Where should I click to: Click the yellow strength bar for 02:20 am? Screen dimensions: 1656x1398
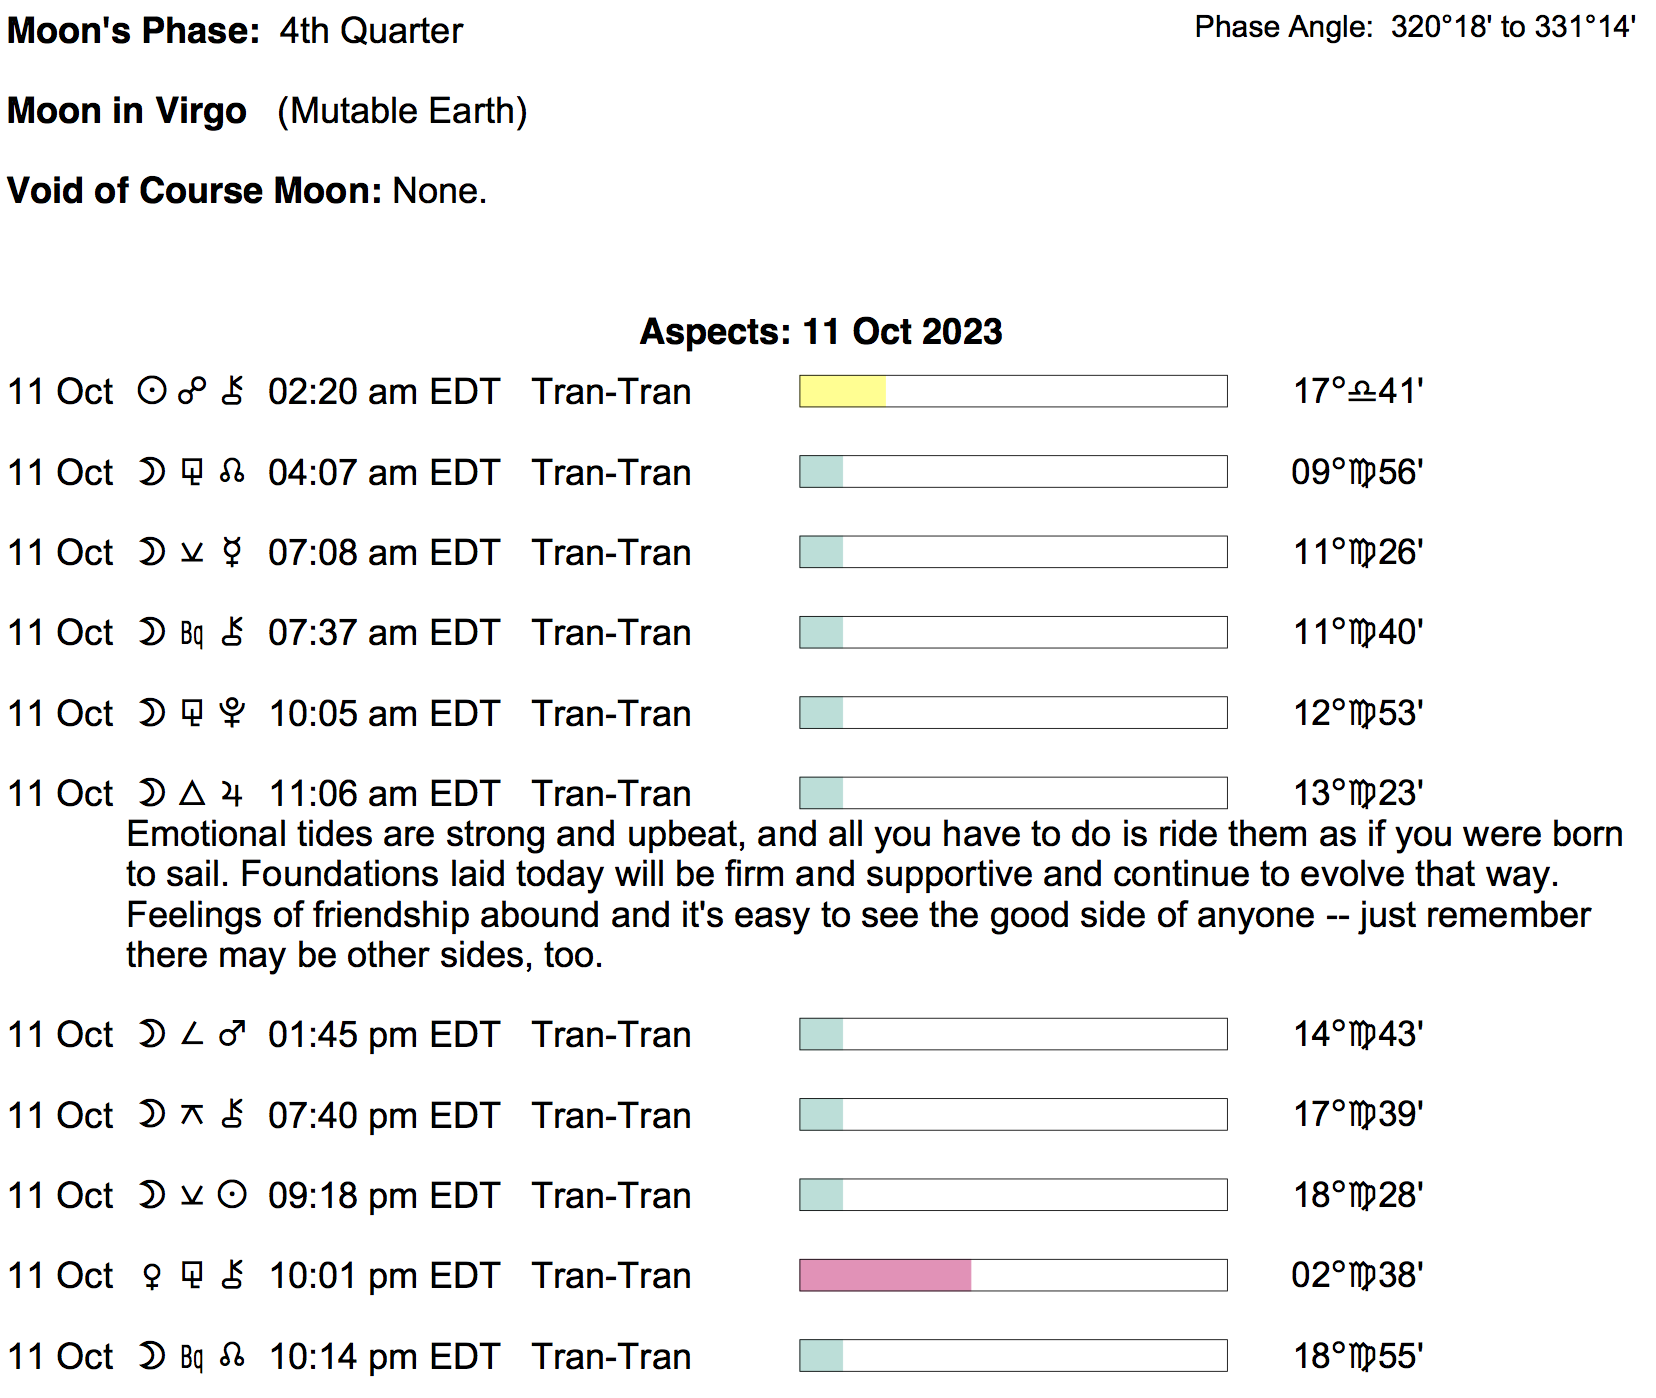pyautogui.click(x=842, y=391)
